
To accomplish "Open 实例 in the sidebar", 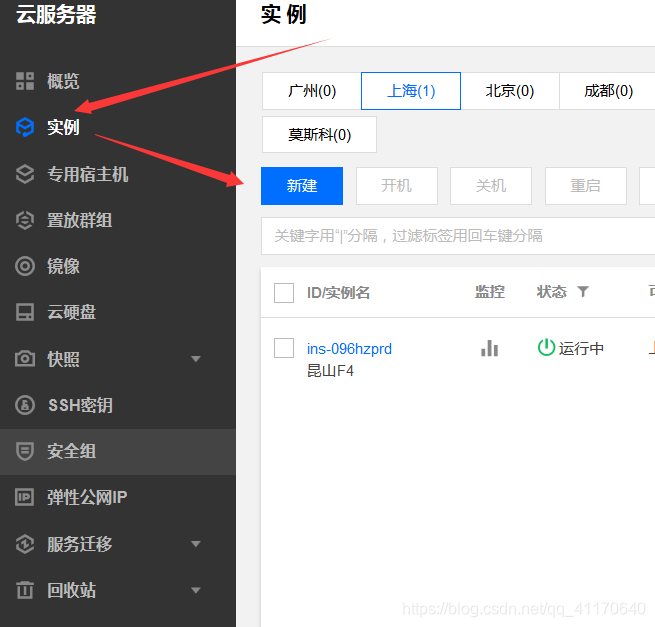I will pos(63,127).
